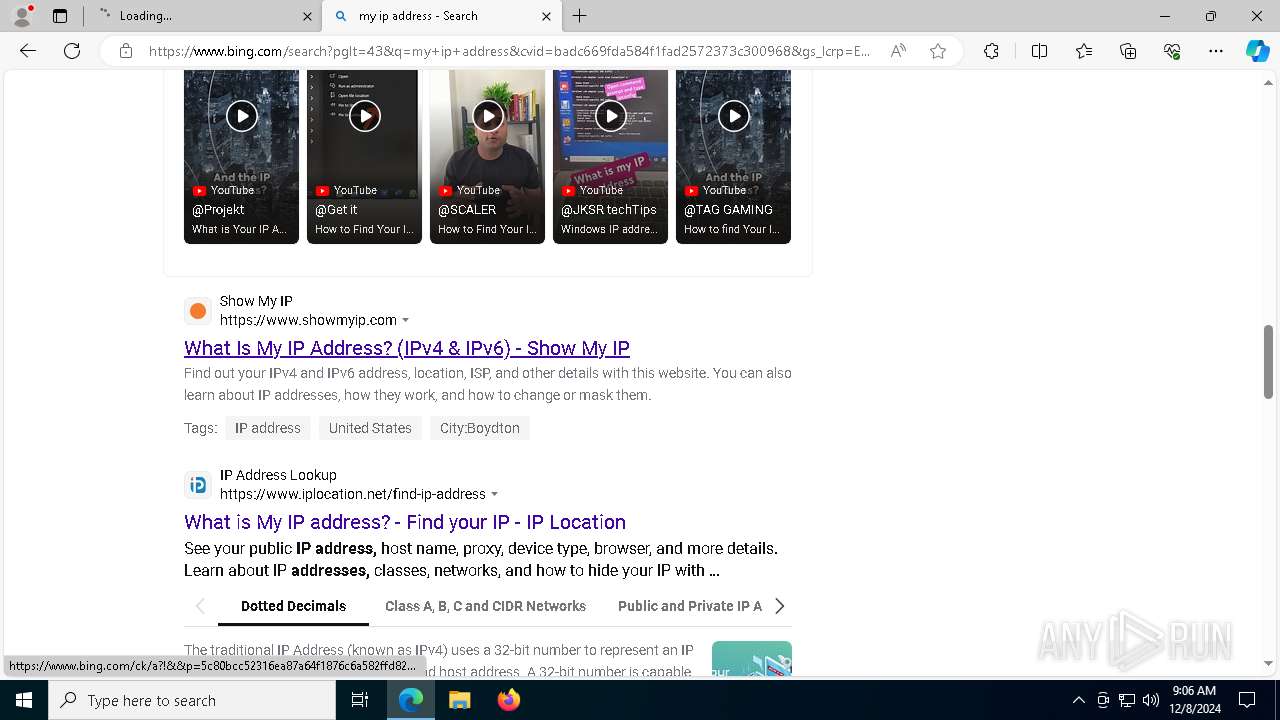Image resolution: width=1280 pixels, height=720 pixels.
Task: Open a new browser tab
Action: click(580, 16)
